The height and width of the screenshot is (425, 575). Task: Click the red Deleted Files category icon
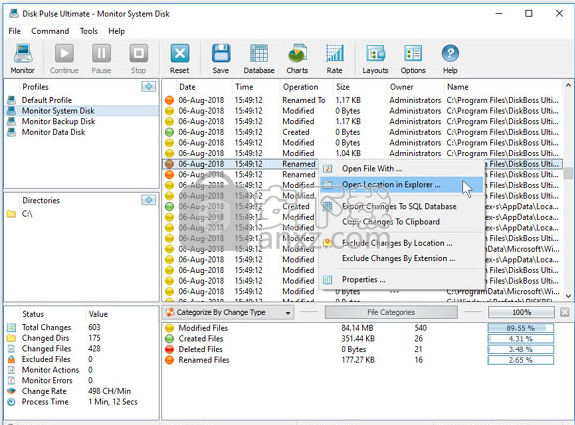click(x=169, y=349)
